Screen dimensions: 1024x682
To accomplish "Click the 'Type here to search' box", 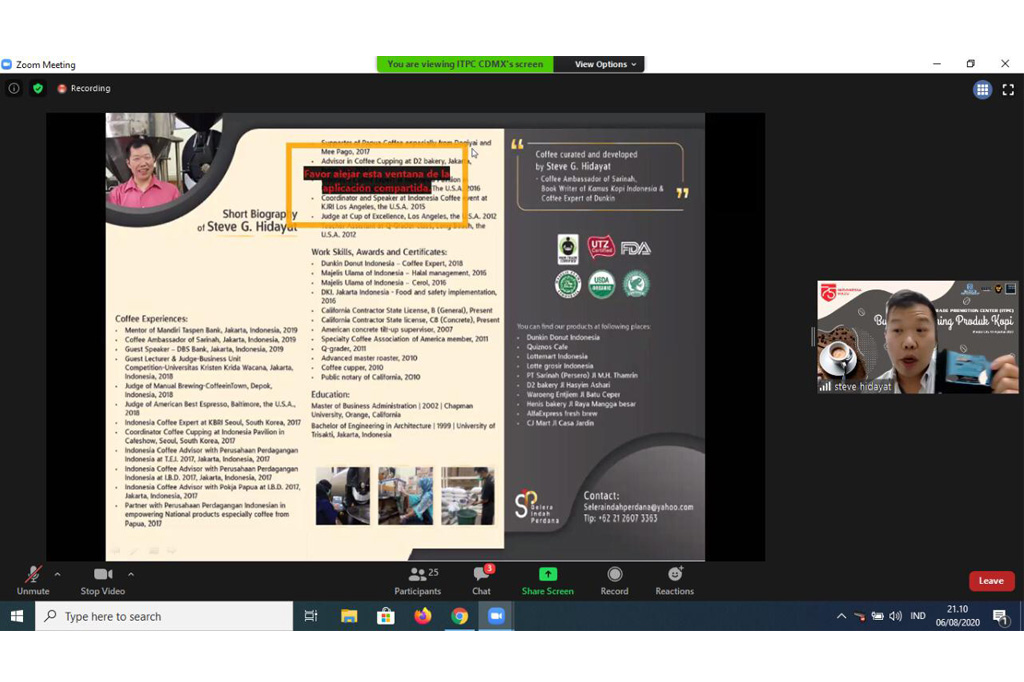I will click(164, 616).
